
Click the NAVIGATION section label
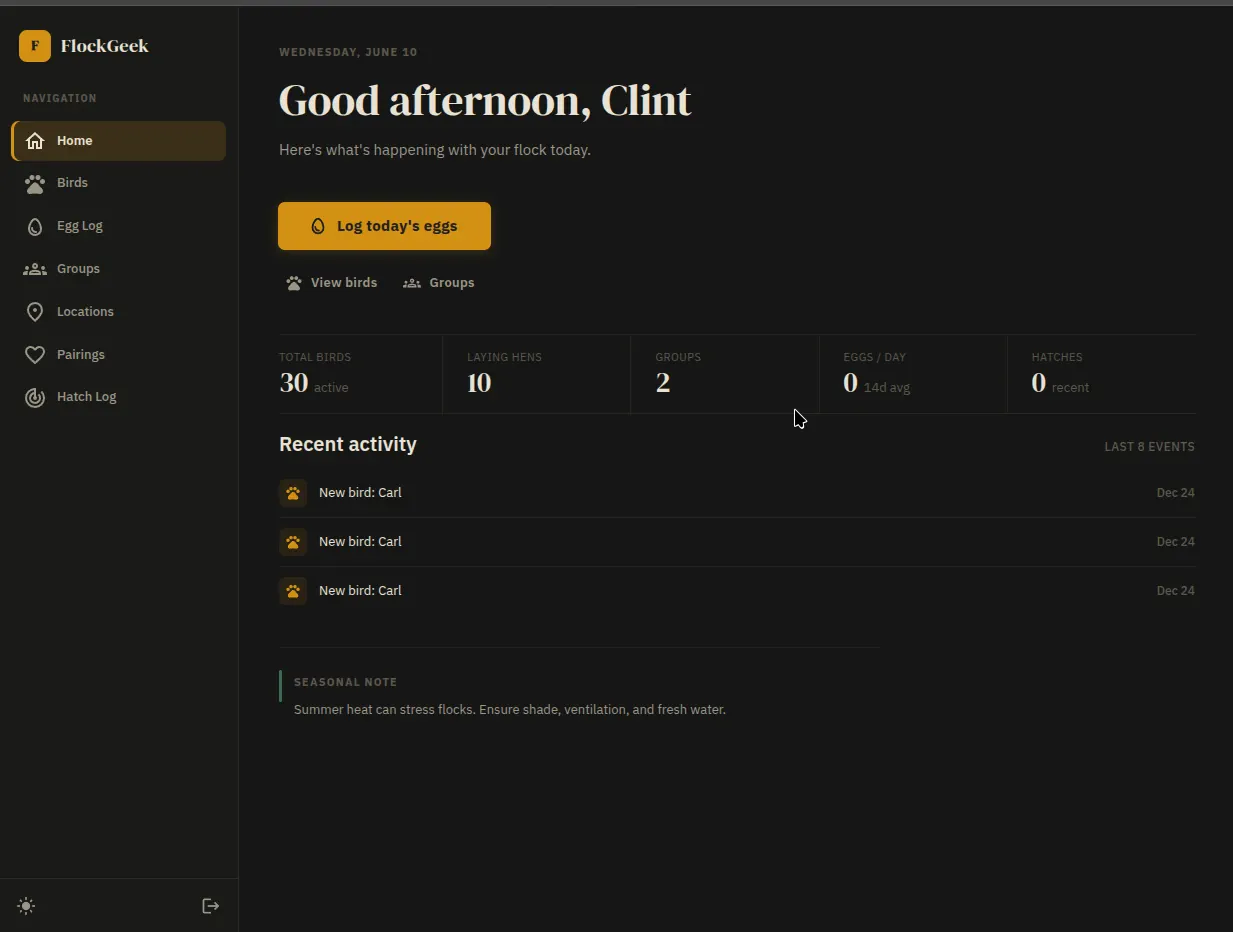60,98
